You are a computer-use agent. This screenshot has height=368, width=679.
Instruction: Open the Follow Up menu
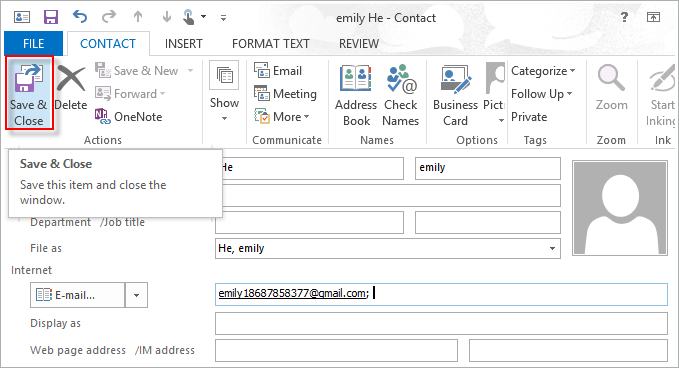pos(542,94)
